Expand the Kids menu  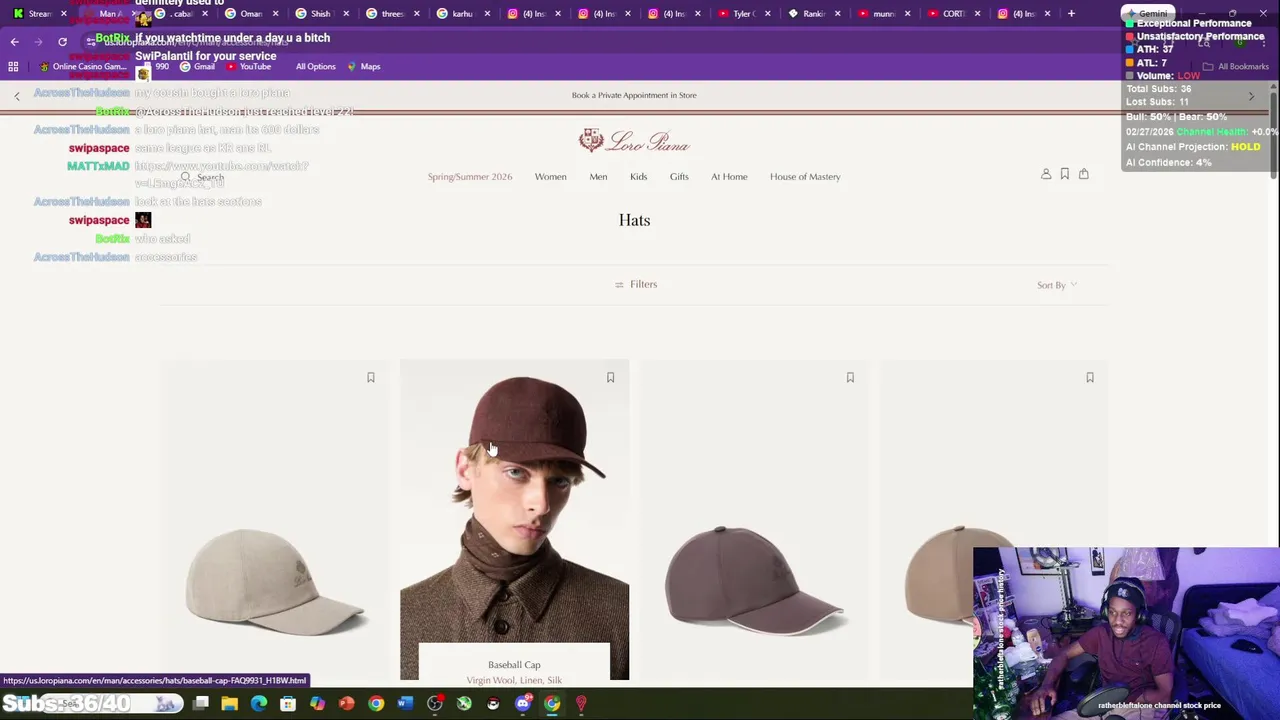tap(638, 177)
